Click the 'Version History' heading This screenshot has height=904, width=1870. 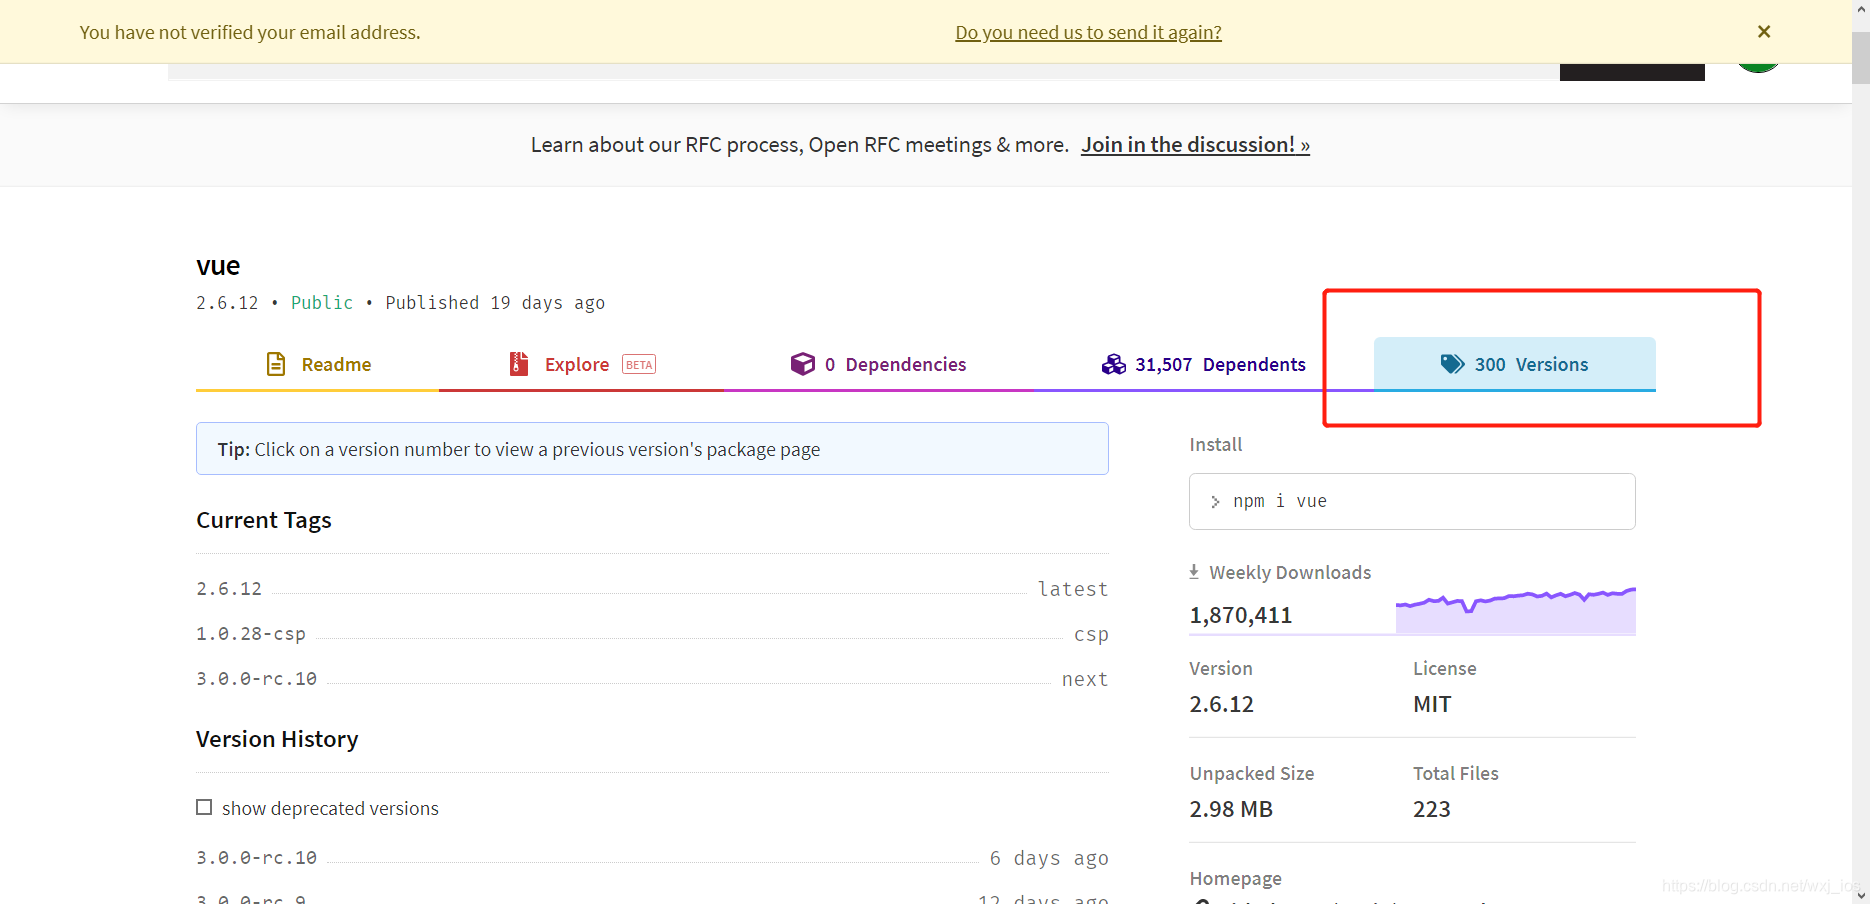(277, 739)
